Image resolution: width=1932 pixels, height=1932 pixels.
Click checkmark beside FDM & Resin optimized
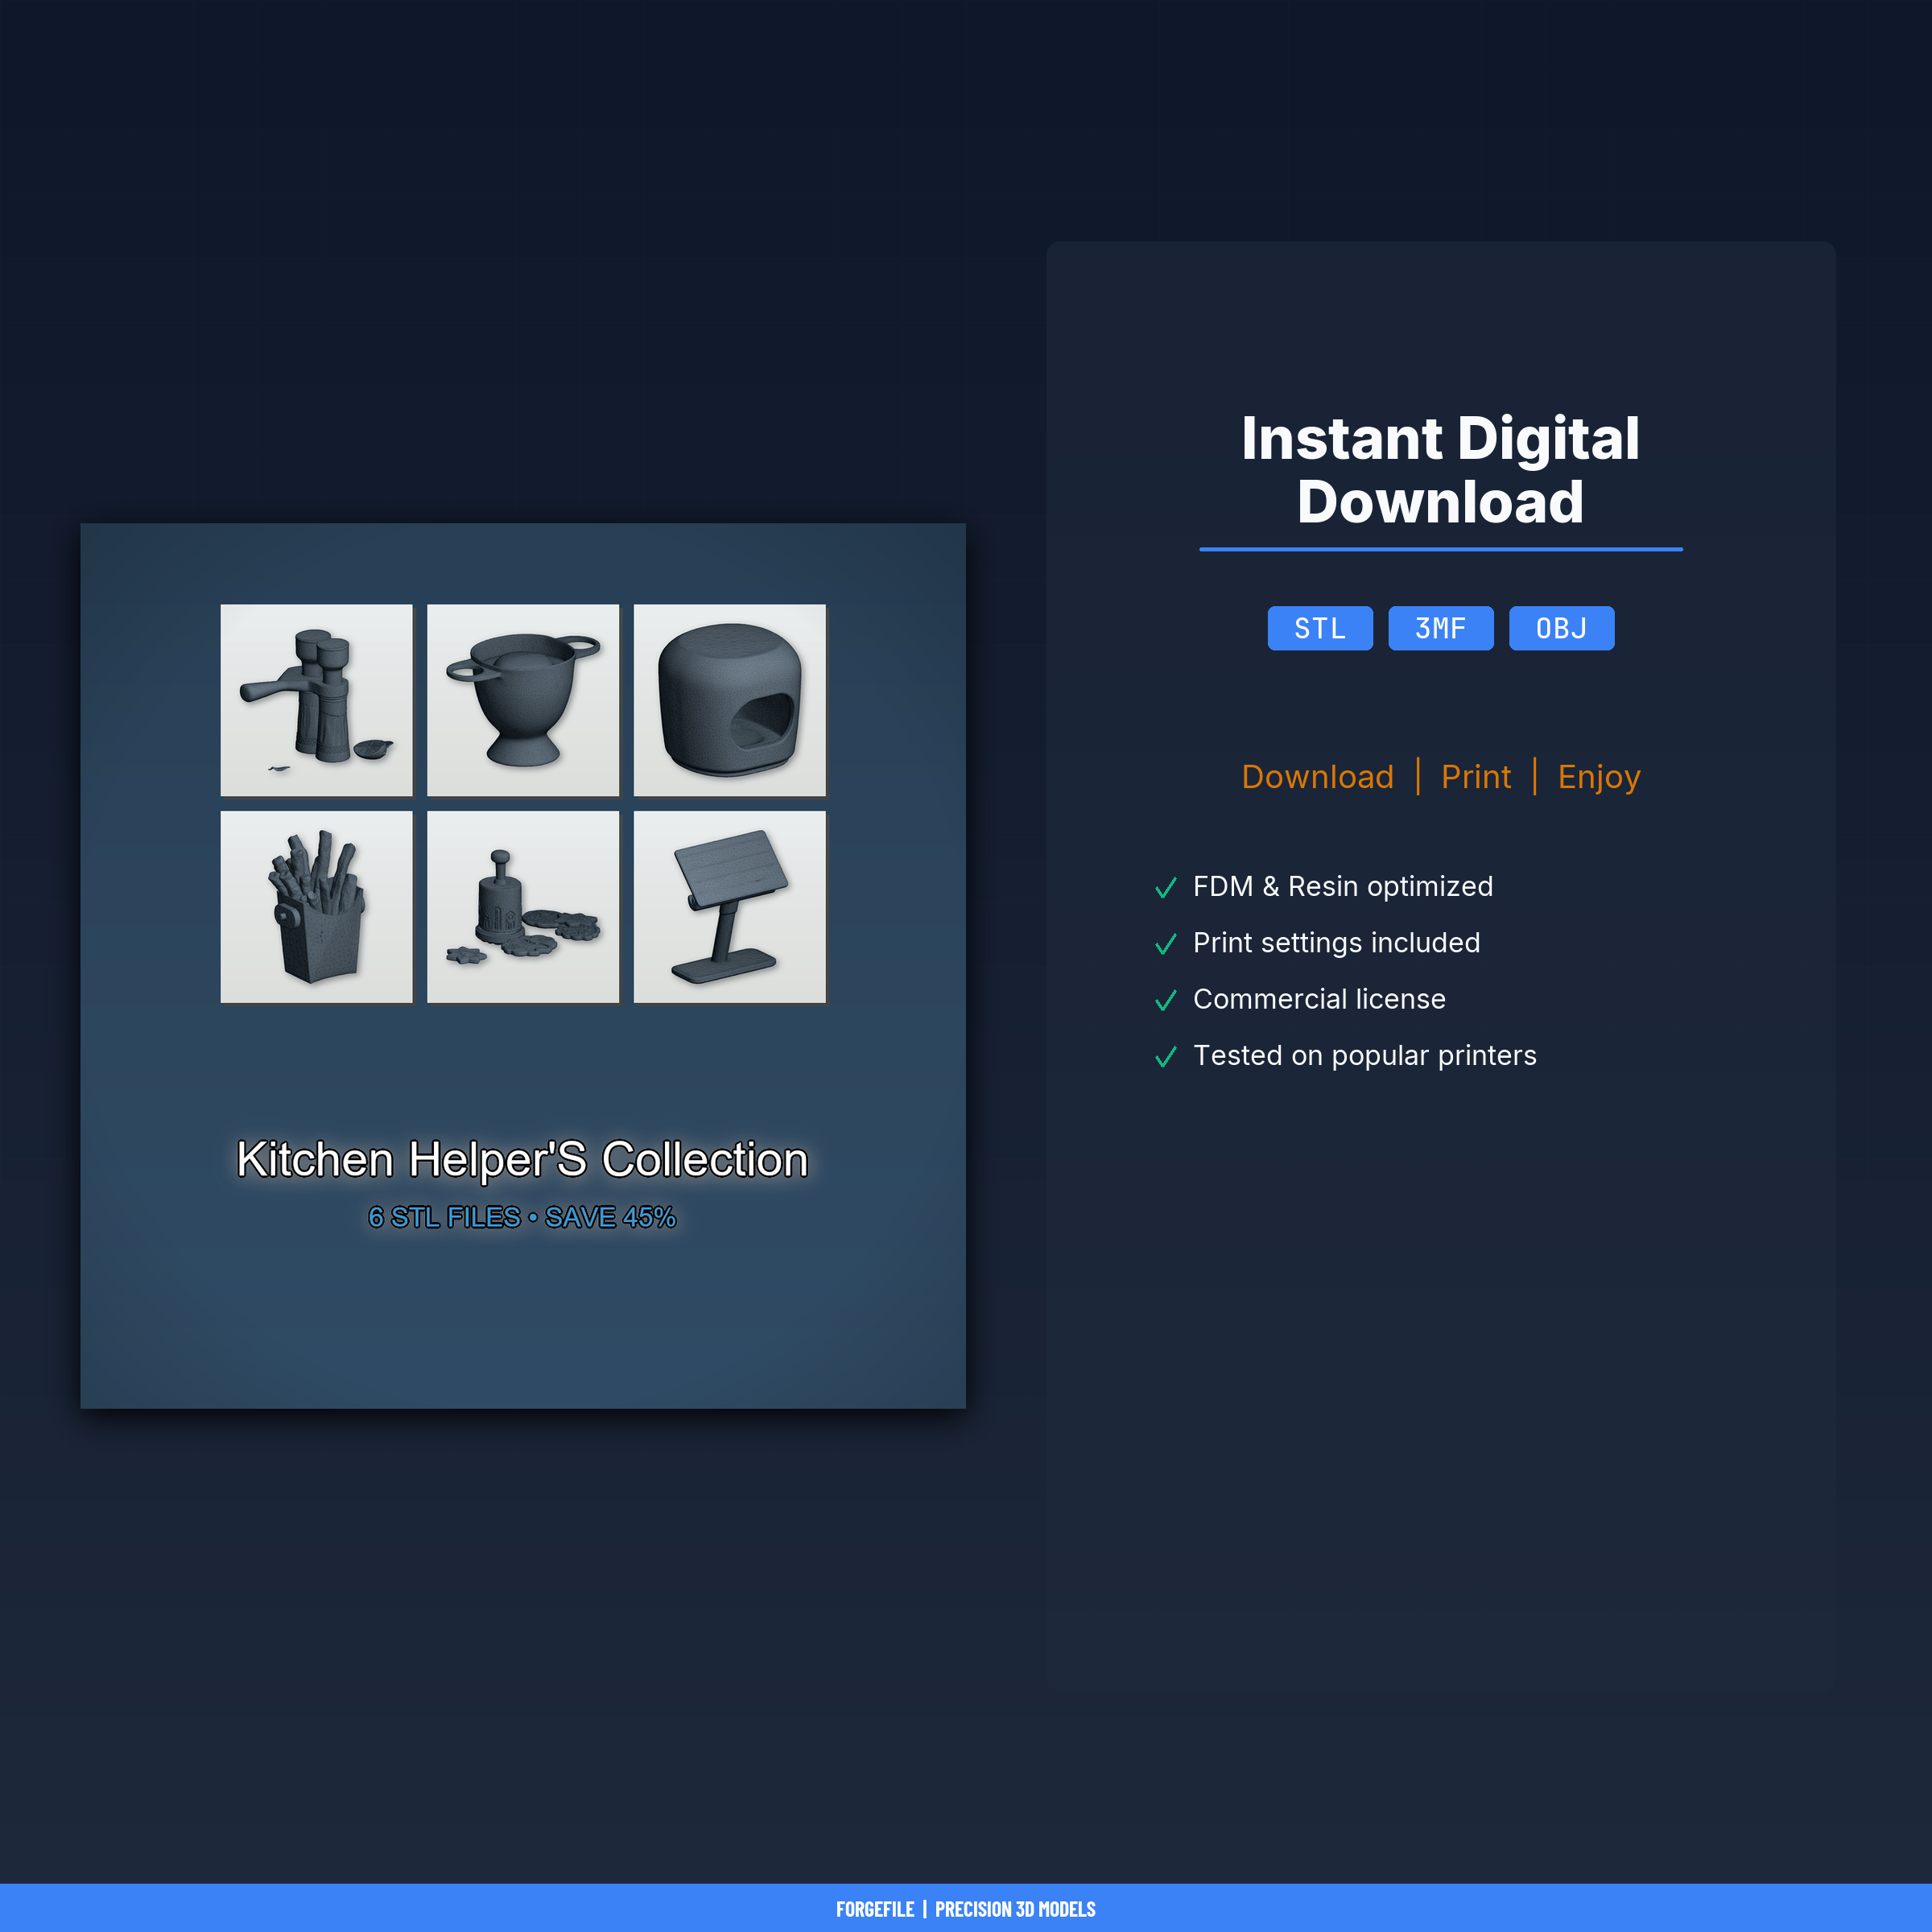1166,887
